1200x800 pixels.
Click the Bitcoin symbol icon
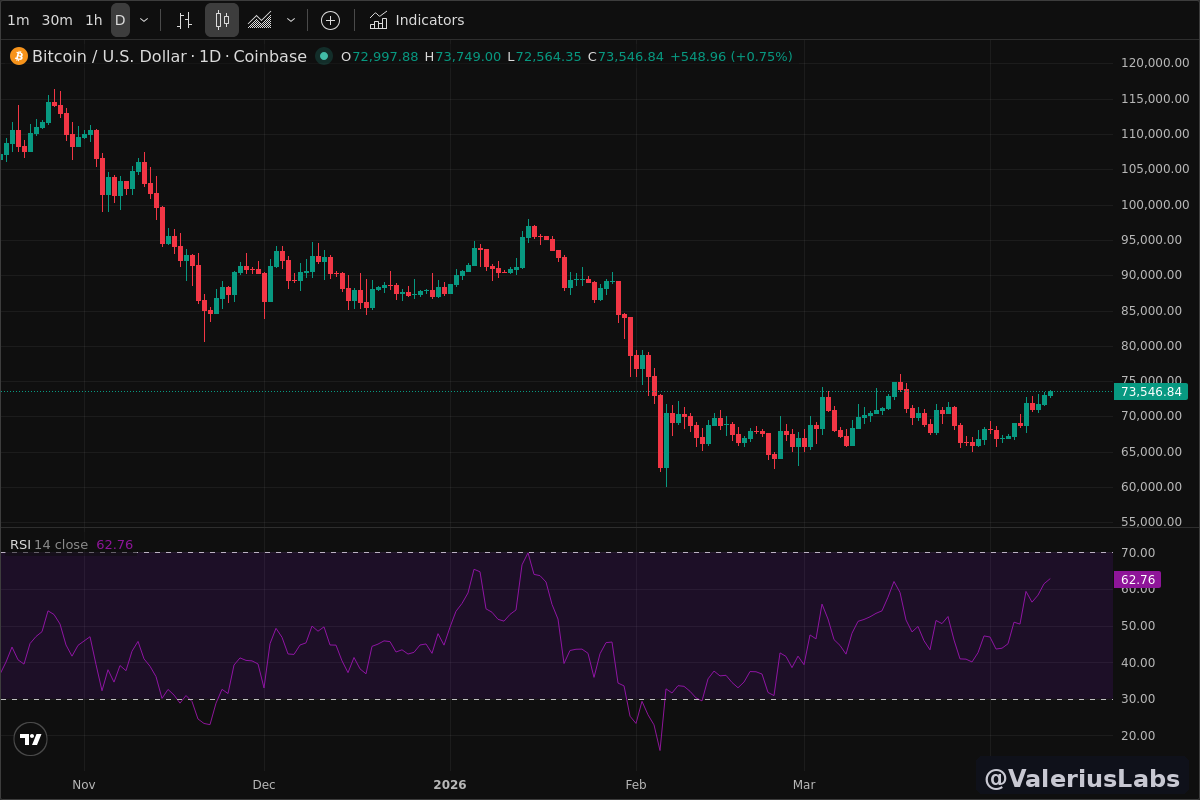click(x=19, y=56)
